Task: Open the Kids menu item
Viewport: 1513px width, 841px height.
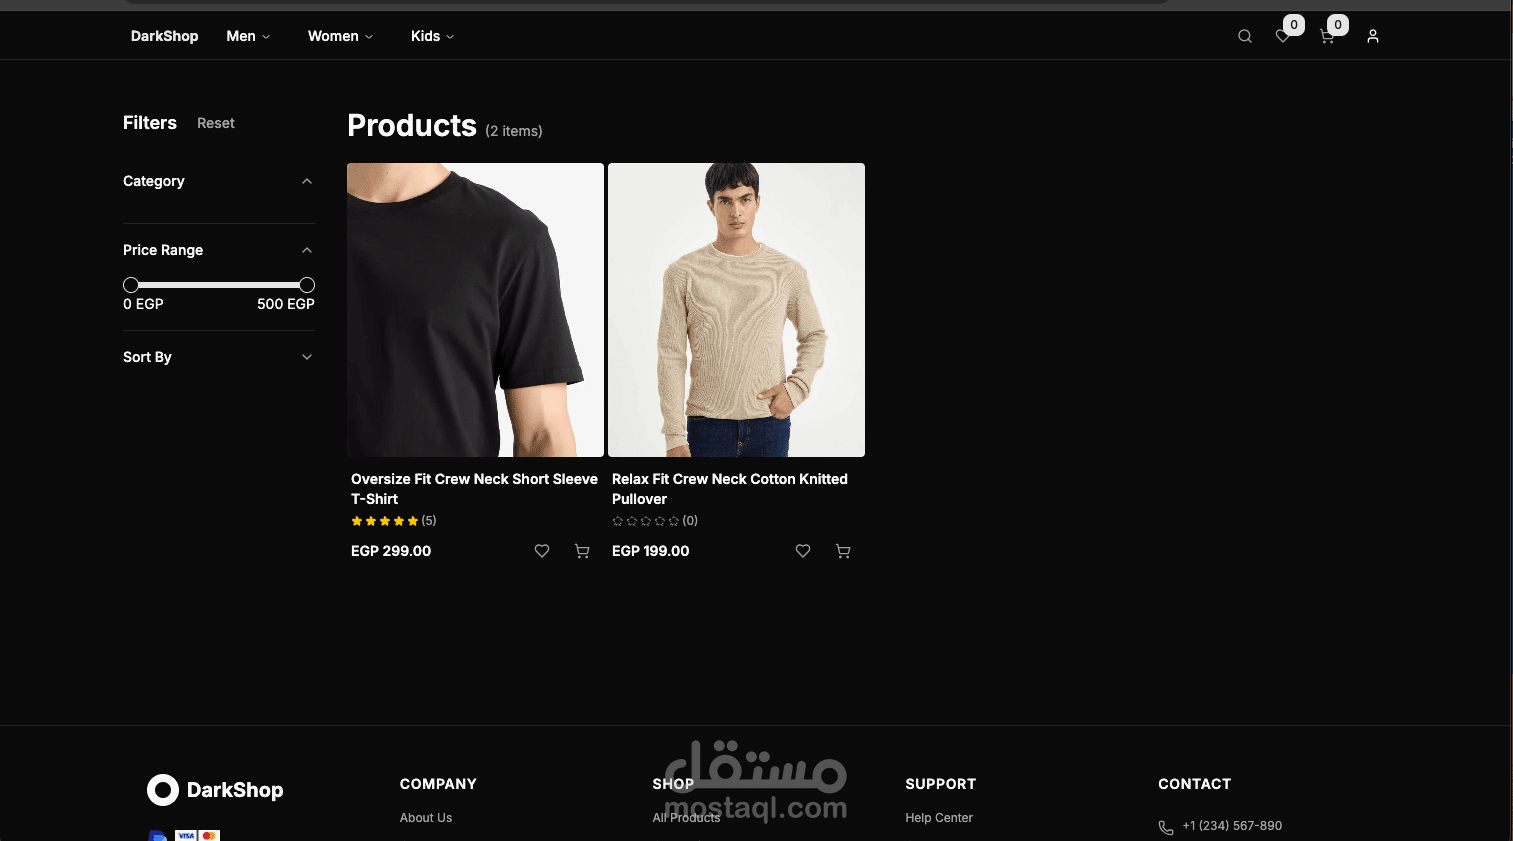Action: coord(432,36)
